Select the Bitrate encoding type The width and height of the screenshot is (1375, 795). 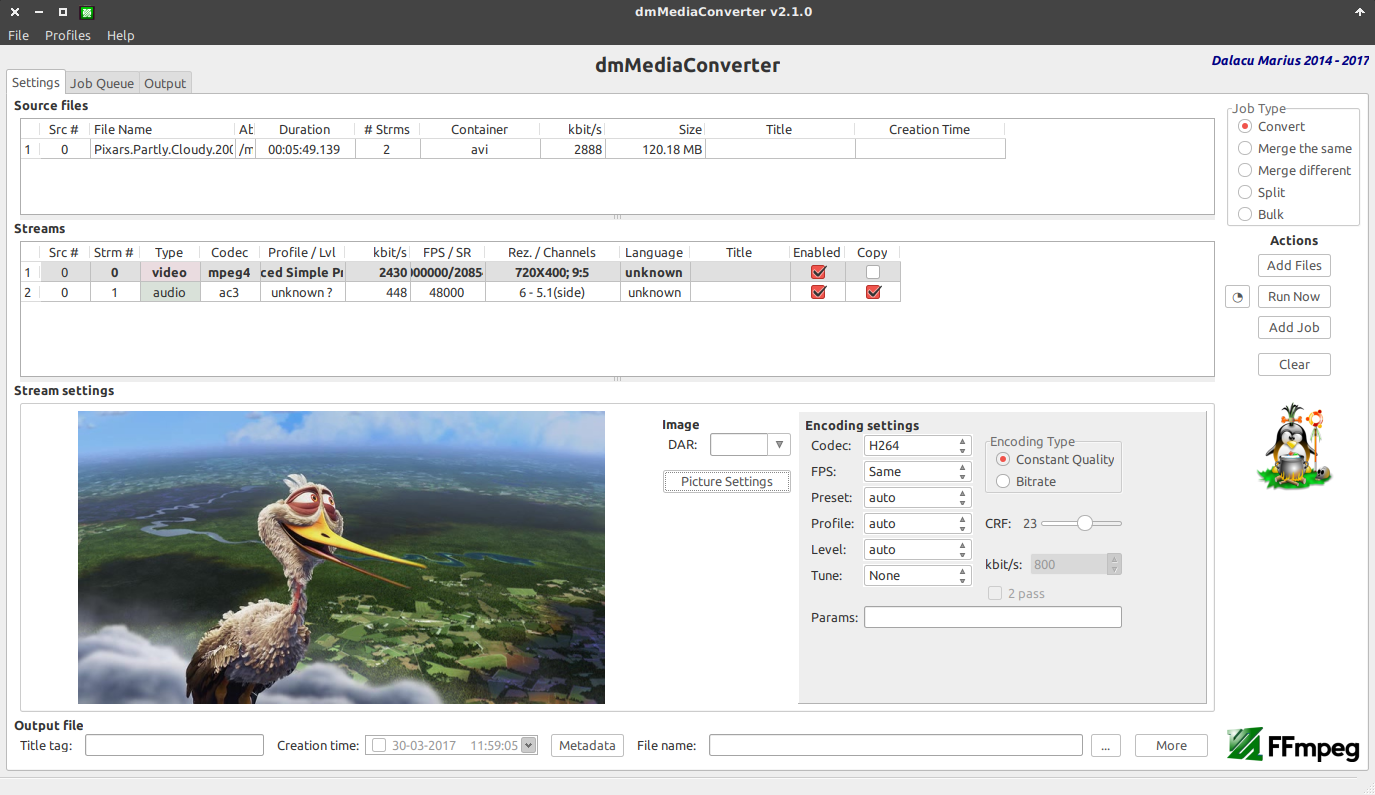1002,480
